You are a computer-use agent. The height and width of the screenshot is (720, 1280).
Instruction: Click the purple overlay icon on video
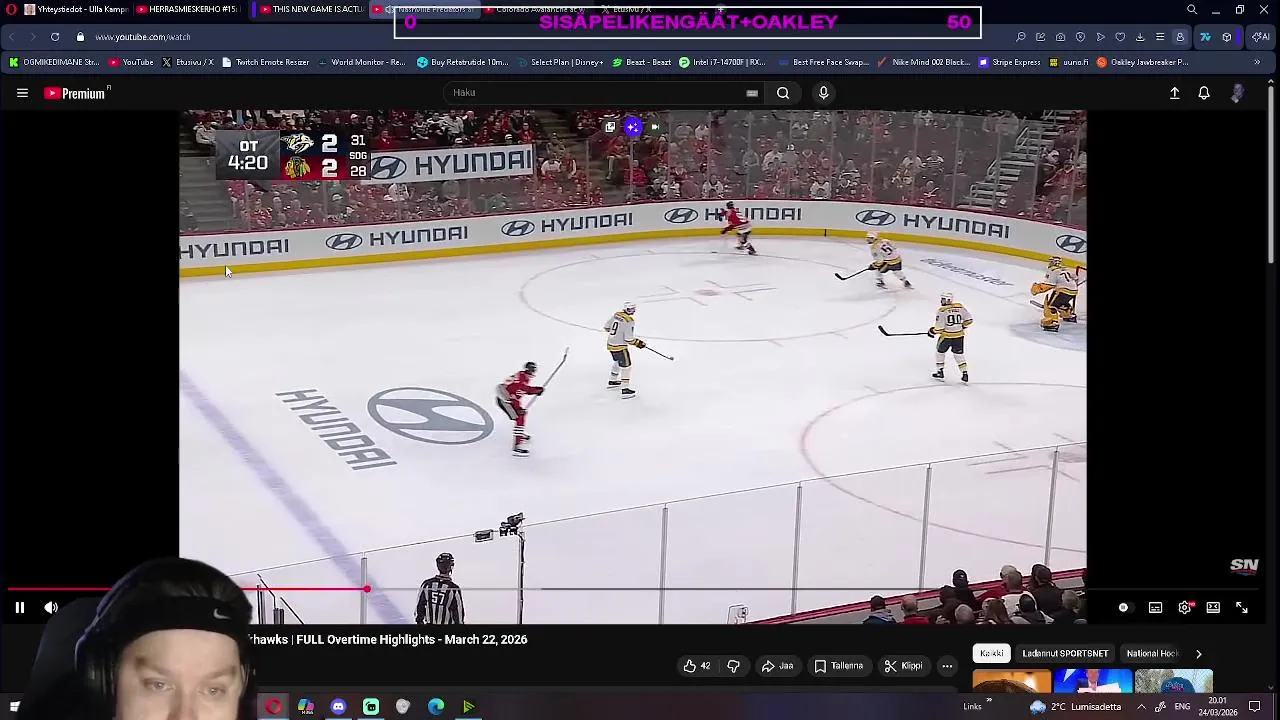tap(632, 127)
